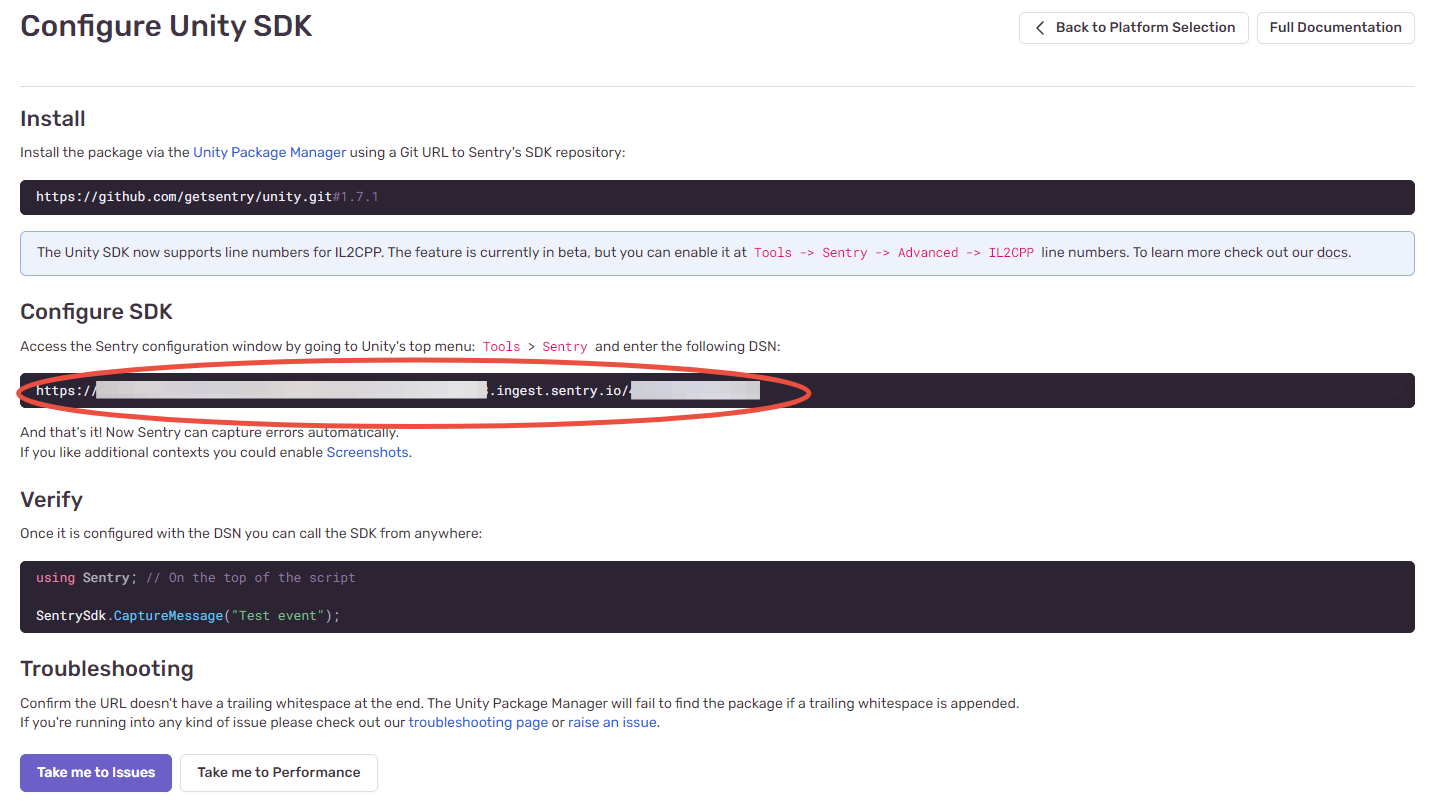Click the #1.7.1 version tag in the Git URL
1433x804 pixels.
tap(356, 197)
